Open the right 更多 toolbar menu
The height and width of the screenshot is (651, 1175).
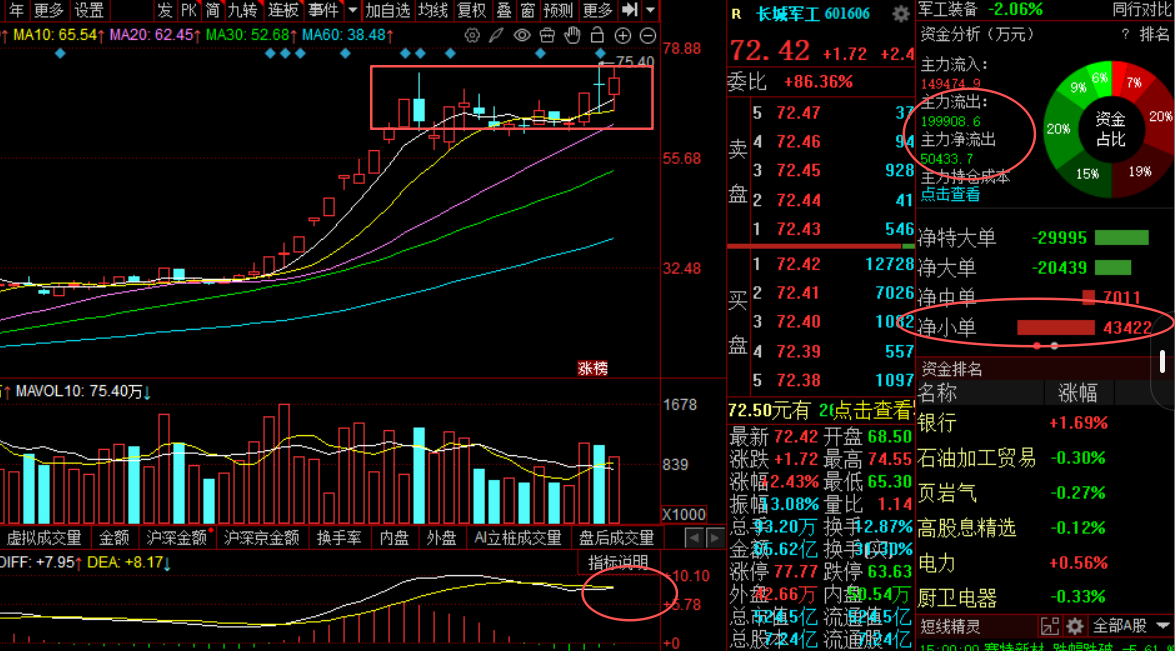[x=598, y=10]
